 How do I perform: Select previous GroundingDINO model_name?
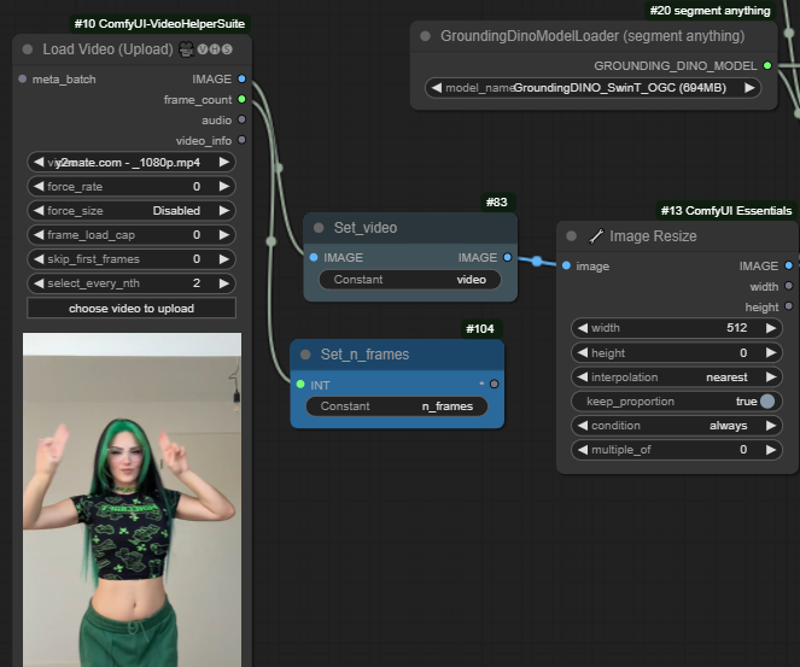[436, 88]
